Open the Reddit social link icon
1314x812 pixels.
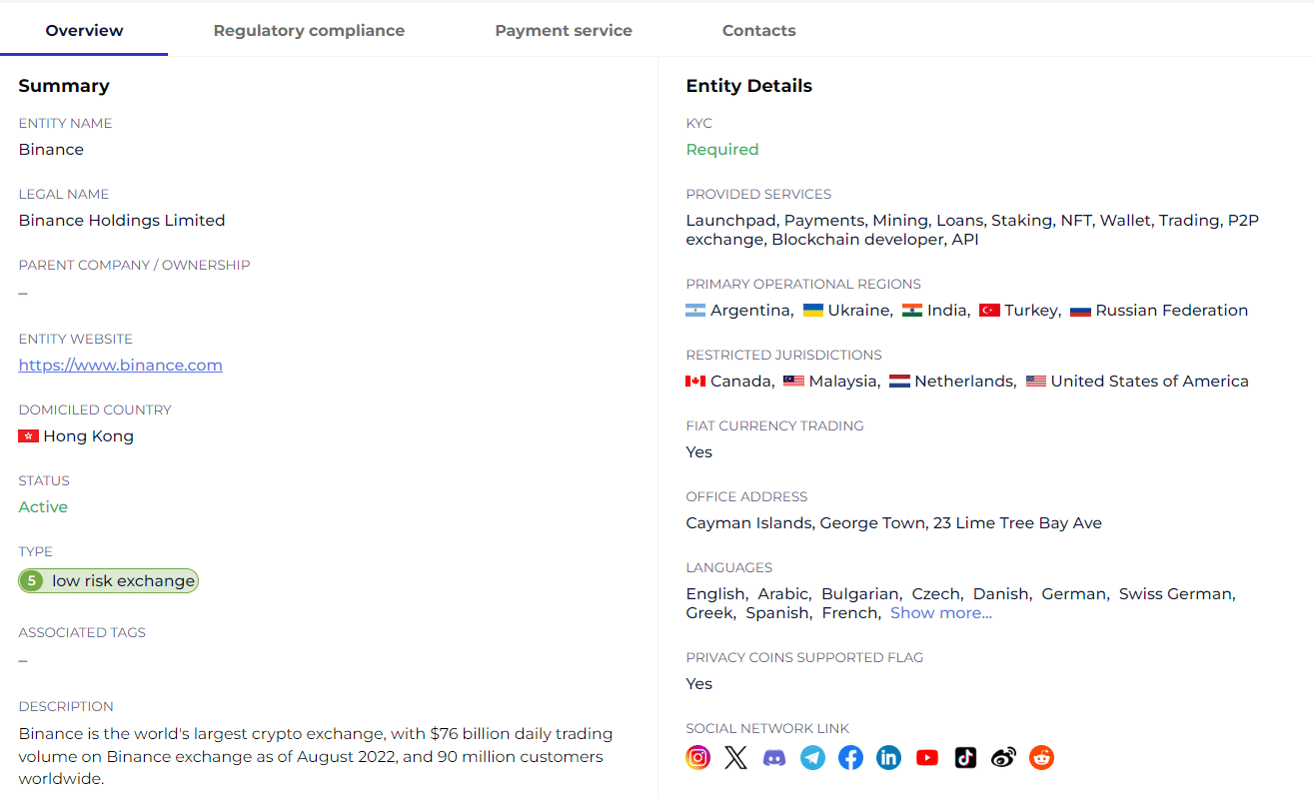(x=1042, y=758)
